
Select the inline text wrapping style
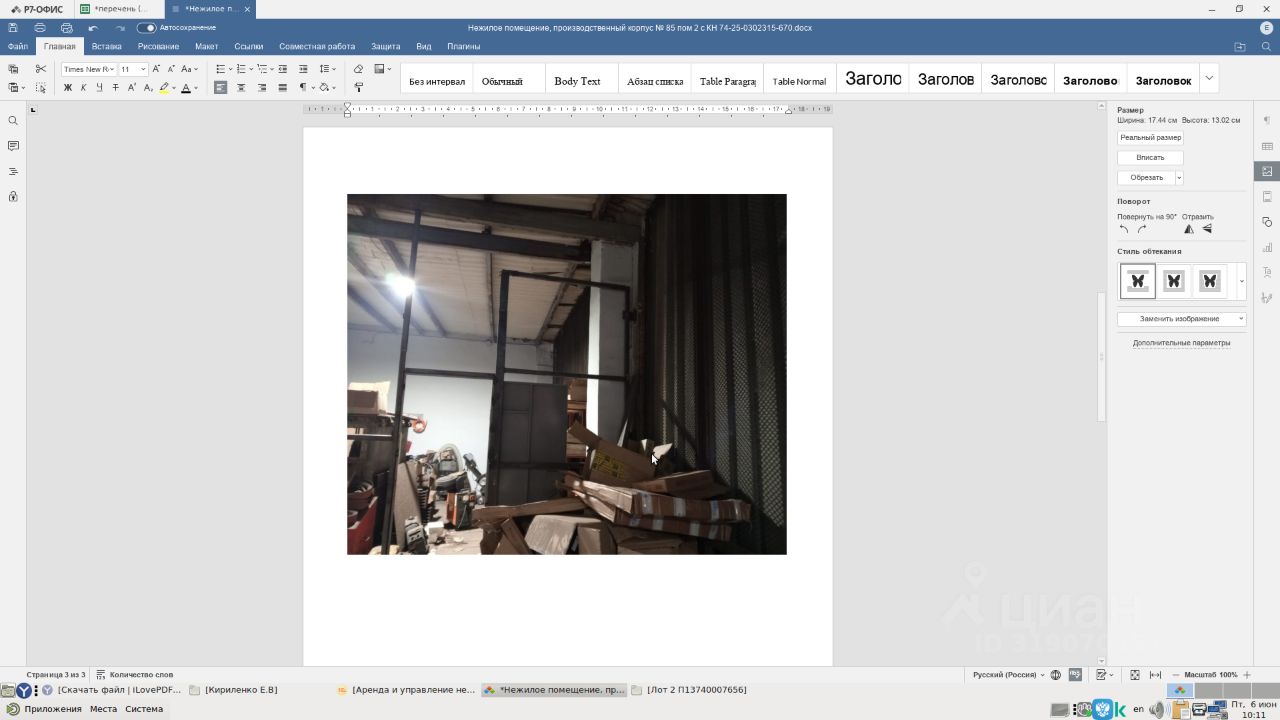click(1137, 281)
